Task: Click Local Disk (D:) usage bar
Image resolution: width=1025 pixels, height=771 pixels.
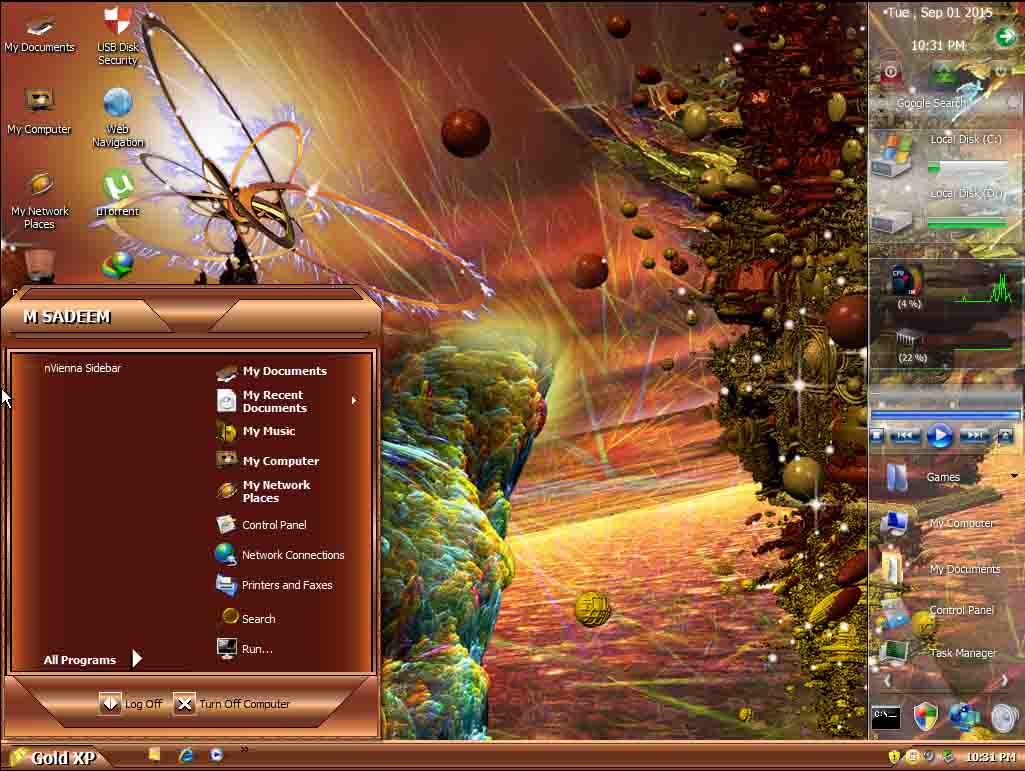Action: coord(968,223)
